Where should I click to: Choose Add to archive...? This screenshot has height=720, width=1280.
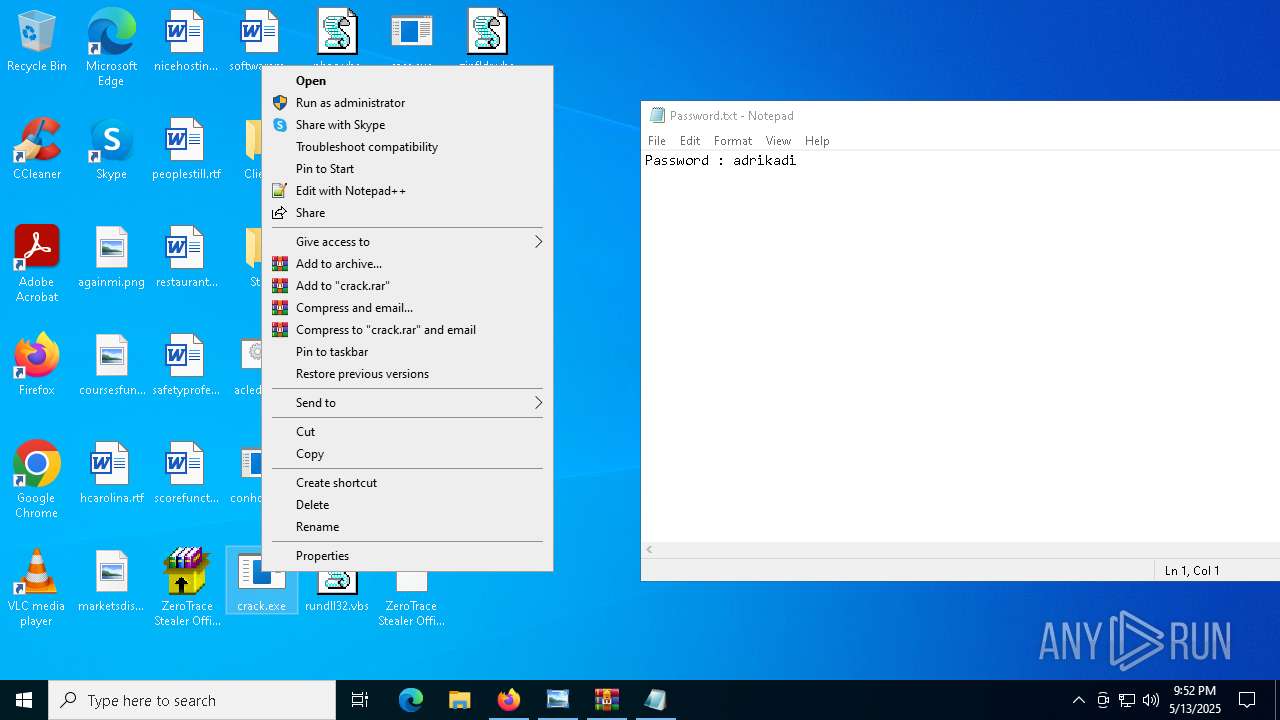(x=407, y=264)
